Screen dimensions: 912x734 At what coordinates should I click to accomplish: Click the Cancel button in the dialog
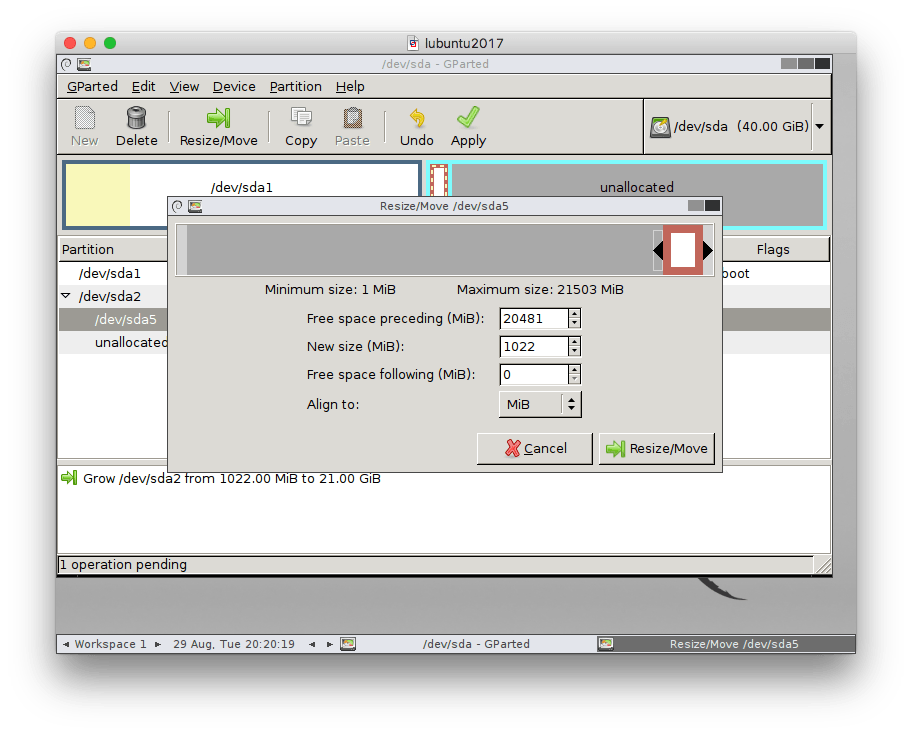(535, 448)
